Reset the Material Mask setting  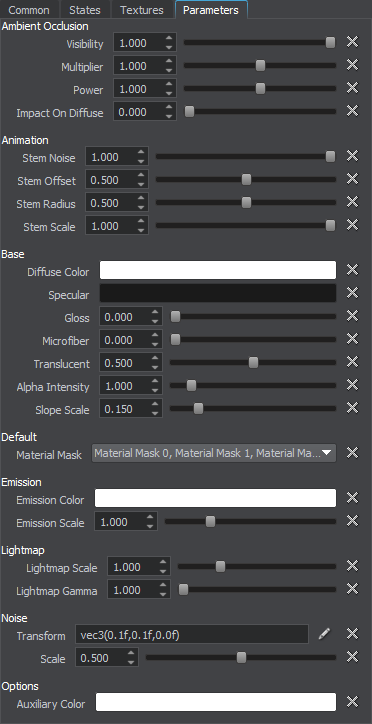coord(352,453)
